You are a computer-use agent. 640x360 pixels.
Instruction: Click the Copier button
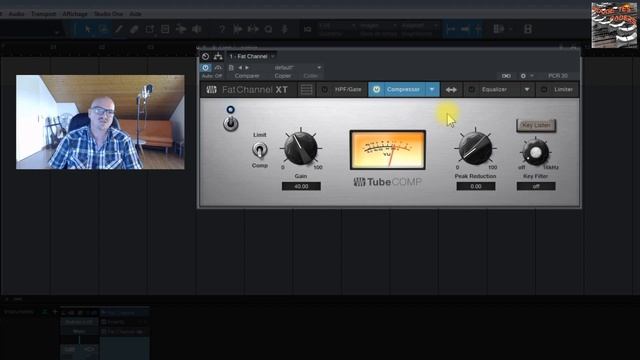coord(283,76)
